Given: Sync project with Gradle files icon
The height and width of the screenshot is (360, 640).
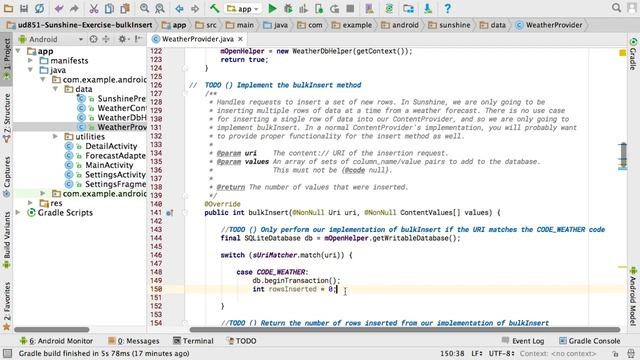Looking at the screenshot, I should [389, 8].
